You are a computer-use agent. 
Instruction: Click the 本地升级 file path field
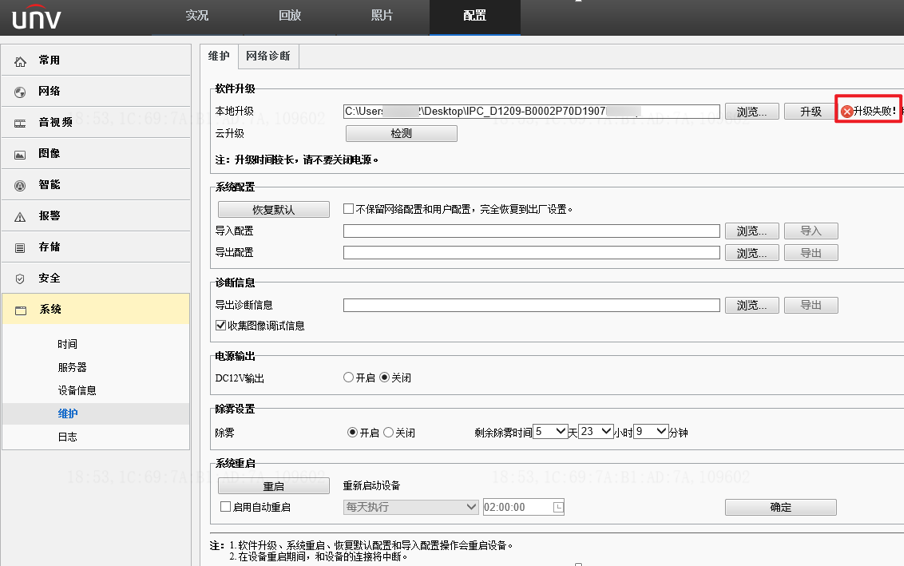532,111
